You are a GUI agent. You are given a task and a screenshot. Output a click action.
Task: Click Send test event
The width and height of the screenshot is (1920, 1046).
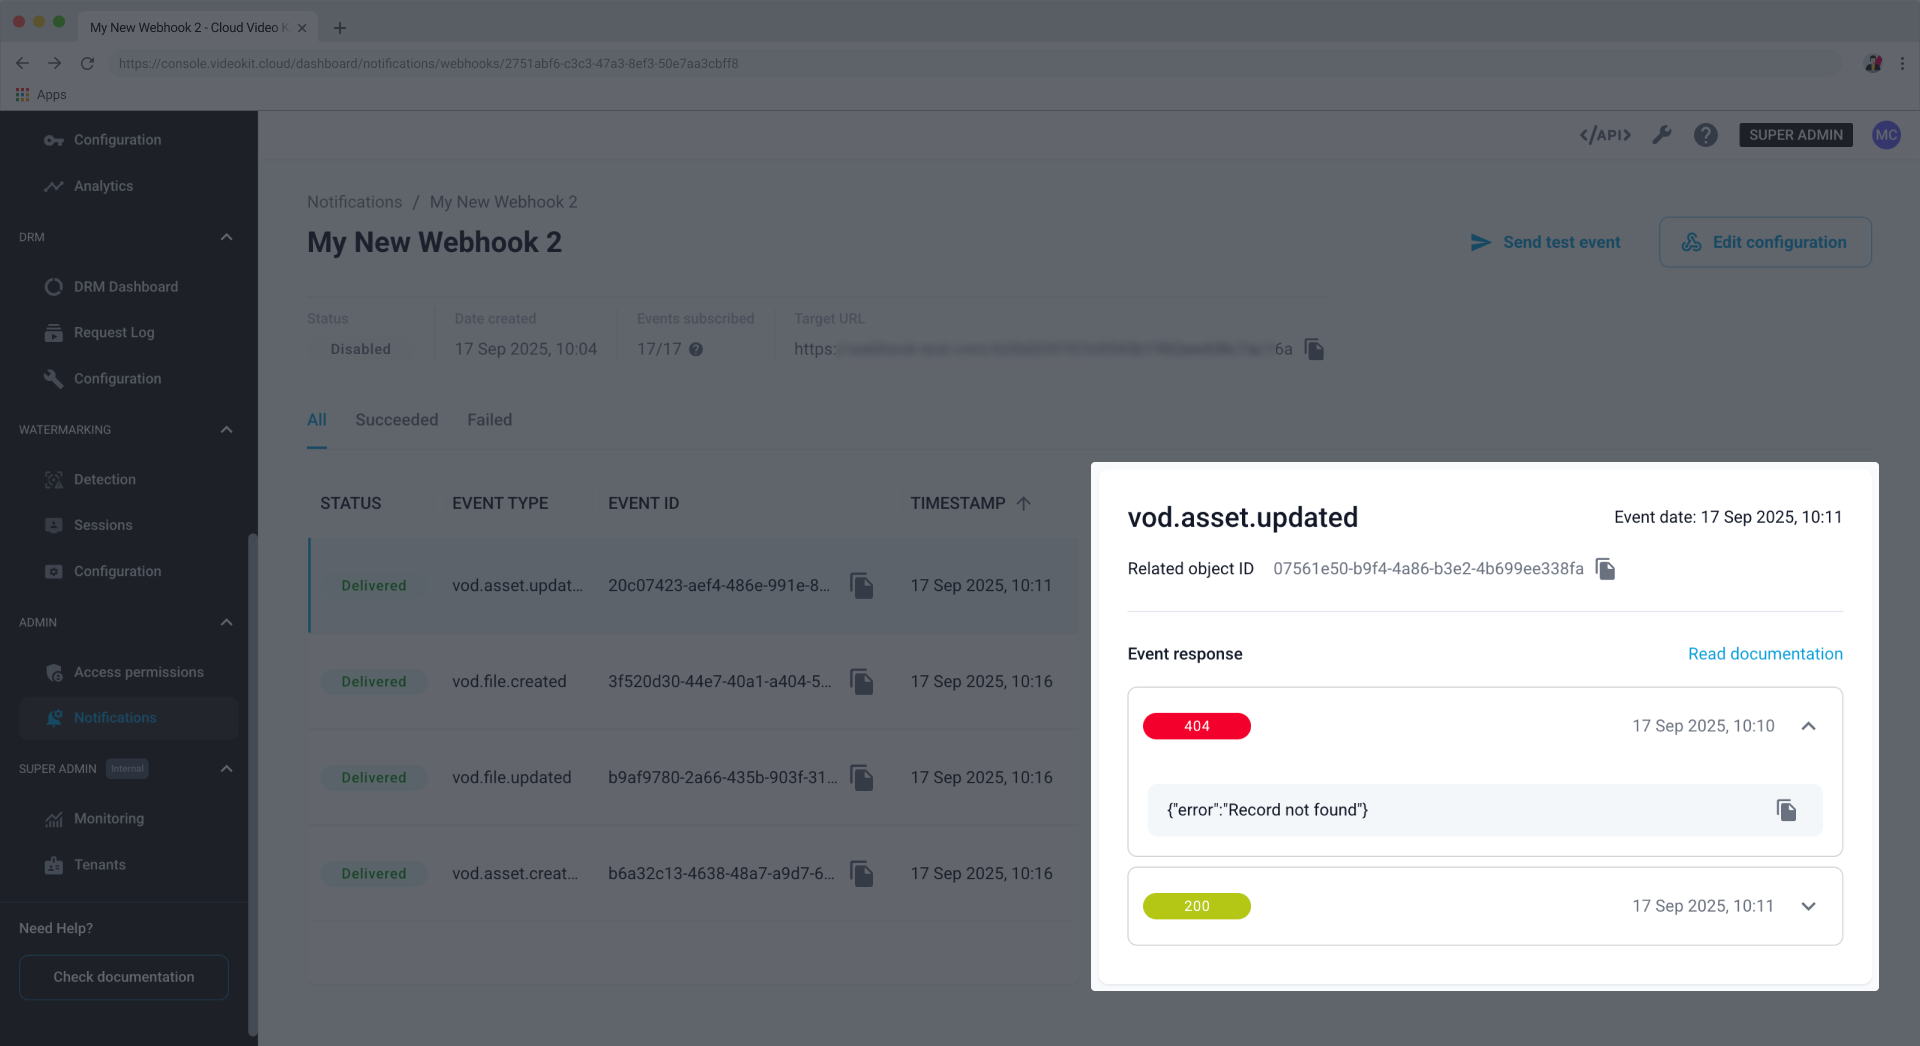tap(1545, 242)
